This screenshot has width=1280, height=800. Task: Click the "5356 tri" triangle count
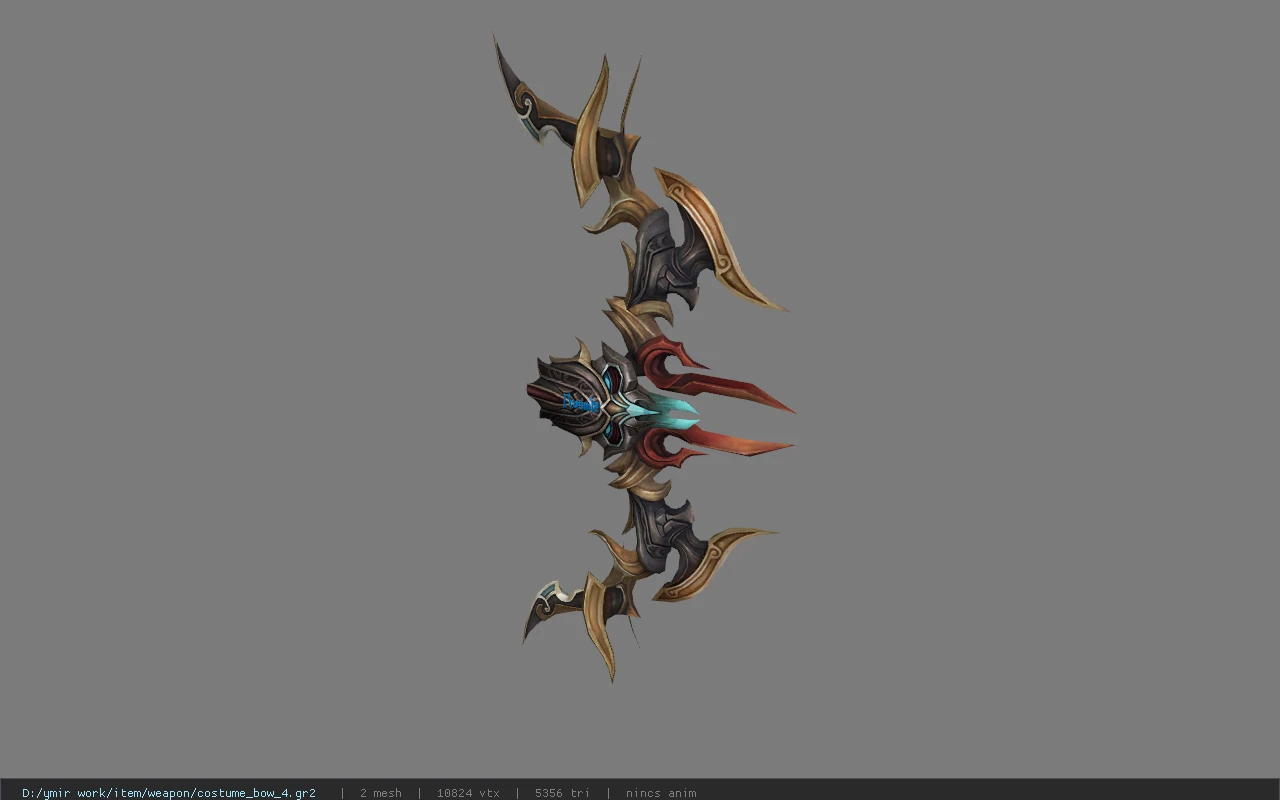coord(562,793)
